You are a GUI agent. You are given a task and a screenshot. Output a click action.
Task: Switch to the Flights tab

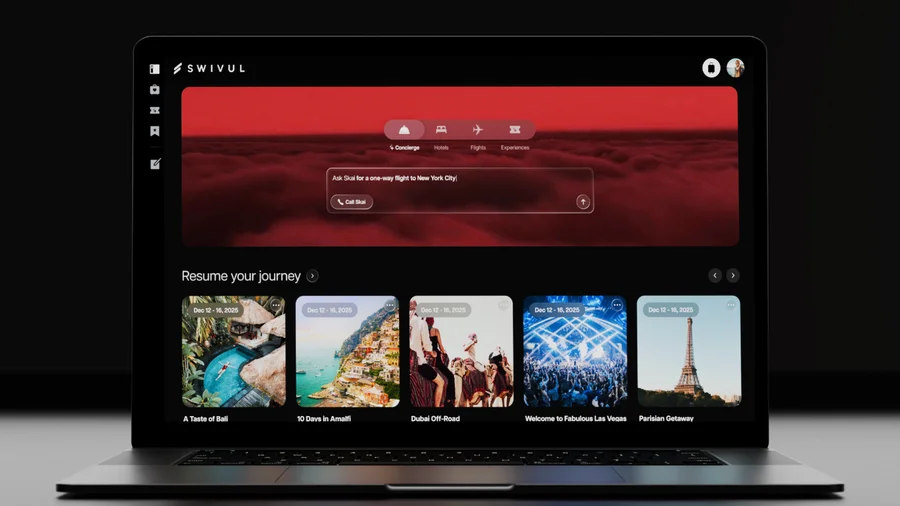(478, 130)
